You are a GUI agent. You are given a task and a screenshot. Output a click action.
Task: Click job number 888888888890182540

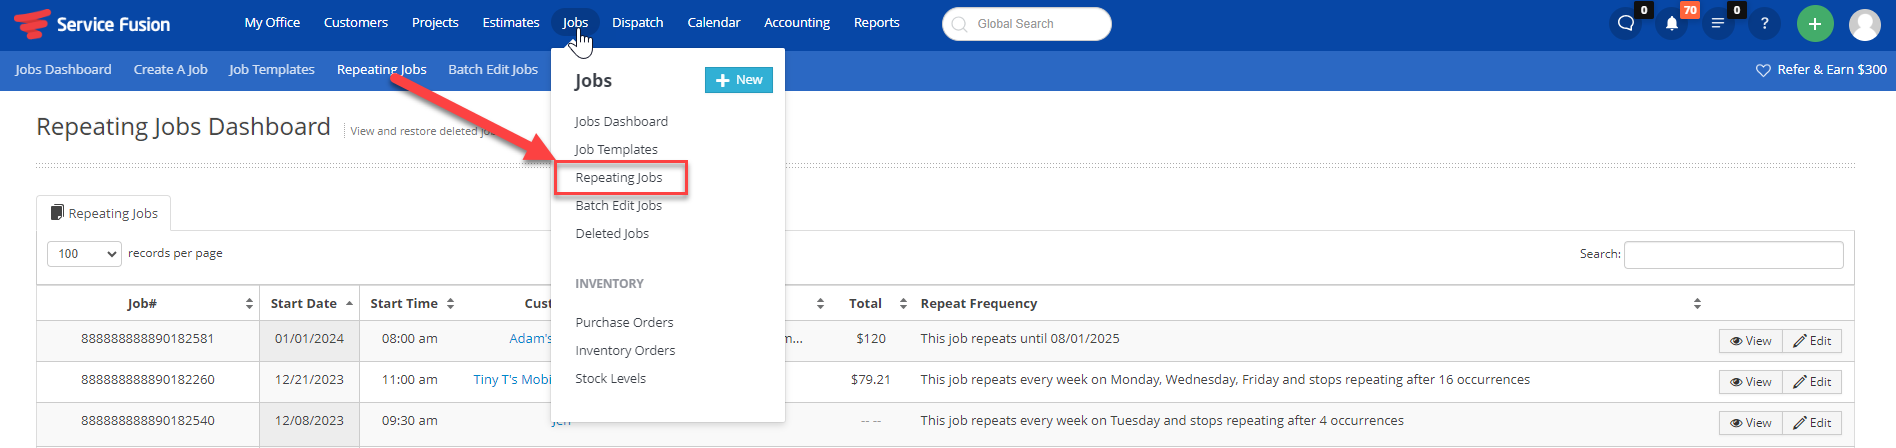pos(148,421)
